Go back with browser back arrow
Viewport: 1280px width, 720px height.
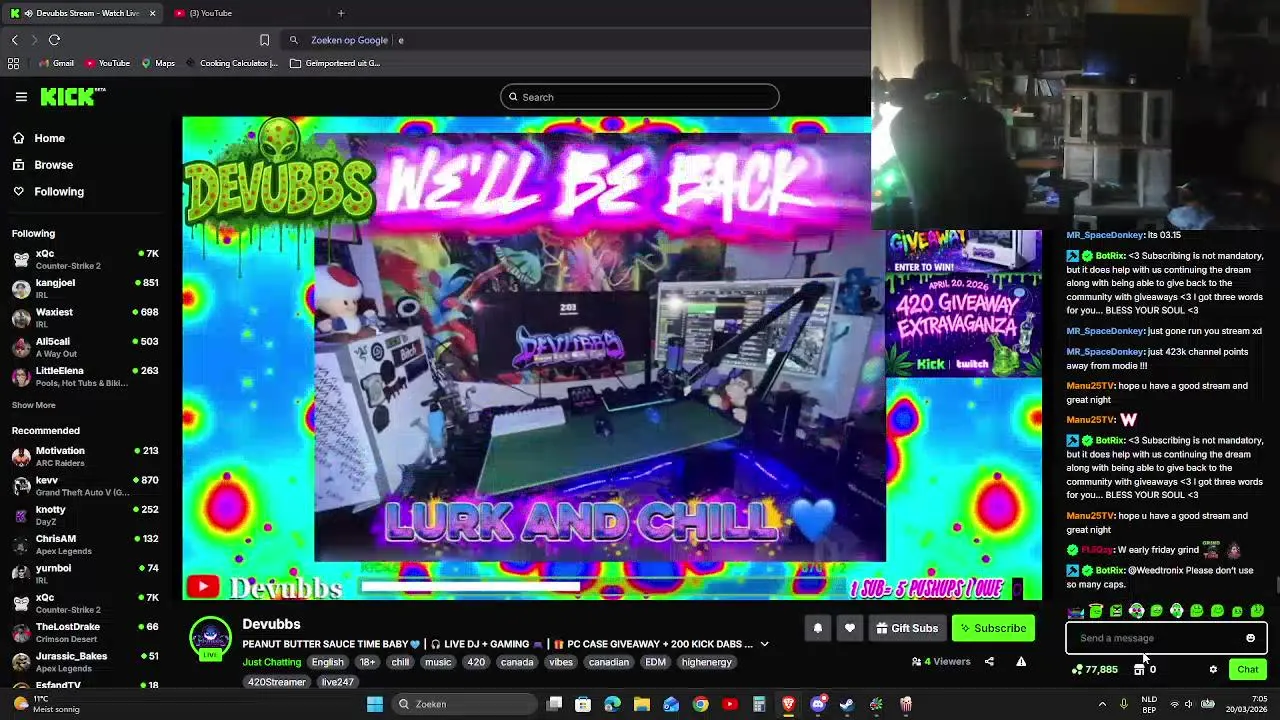pyautogui.click(x=15, y=40)
